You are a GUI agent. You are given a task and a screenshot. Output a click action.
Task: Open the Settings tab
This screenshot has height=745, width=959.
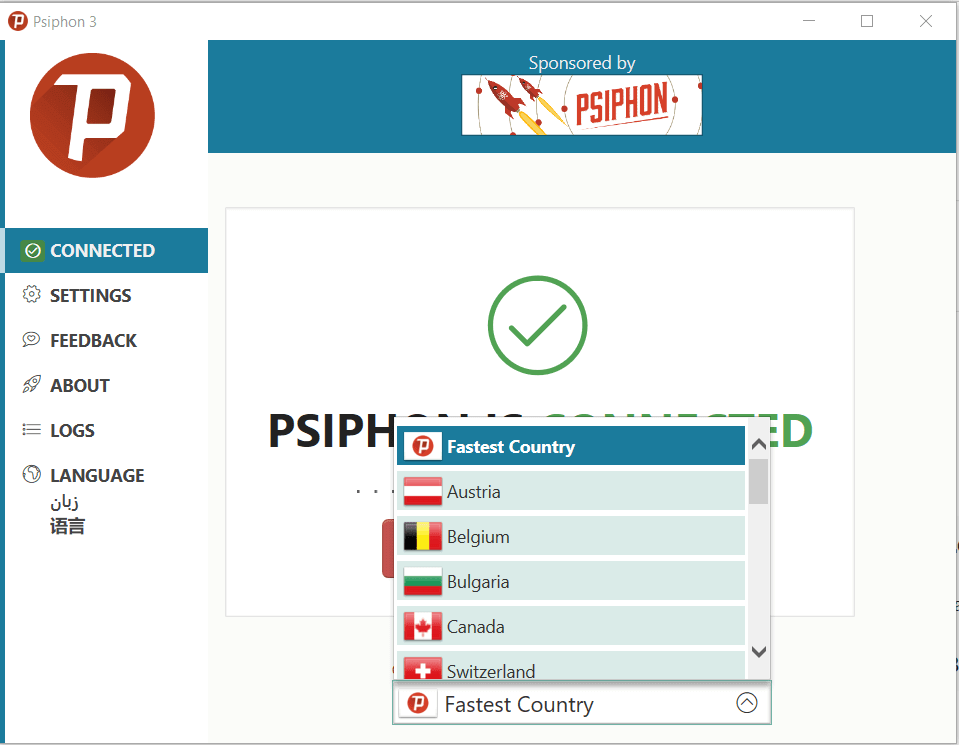(106, 295)
